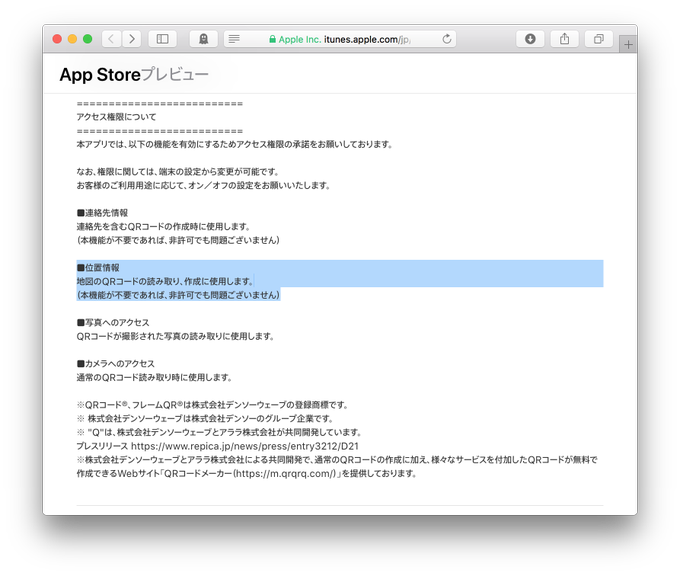Click the アクセス権限について heading text

click(116, 117)
